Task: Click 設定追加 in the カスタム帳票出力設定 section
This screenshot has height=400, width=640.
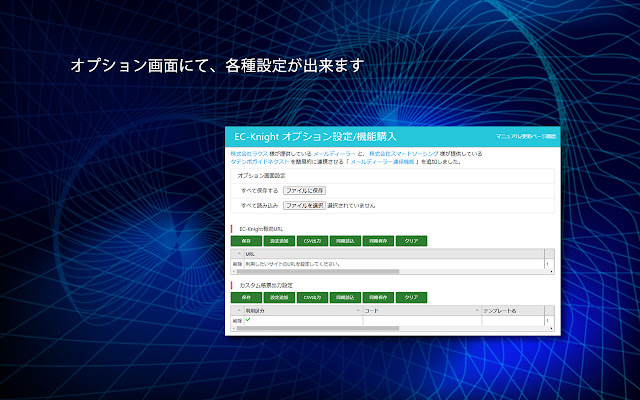Action: [x=279, y=298]
